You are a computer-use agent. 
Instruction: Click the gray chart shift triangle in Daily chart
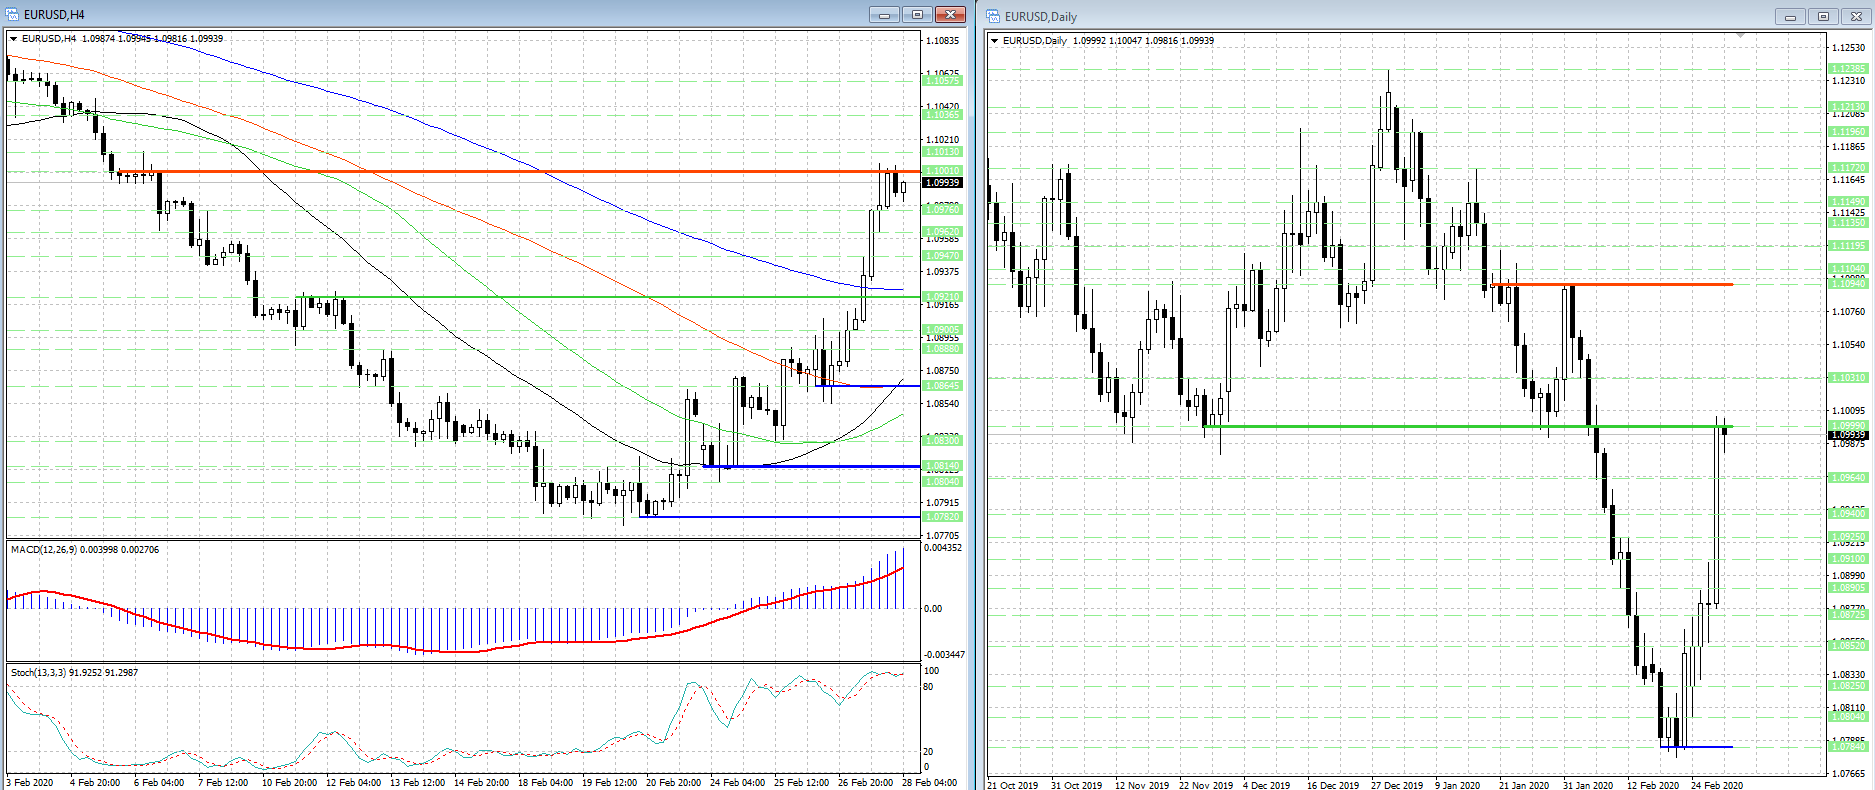[1741, 36]
